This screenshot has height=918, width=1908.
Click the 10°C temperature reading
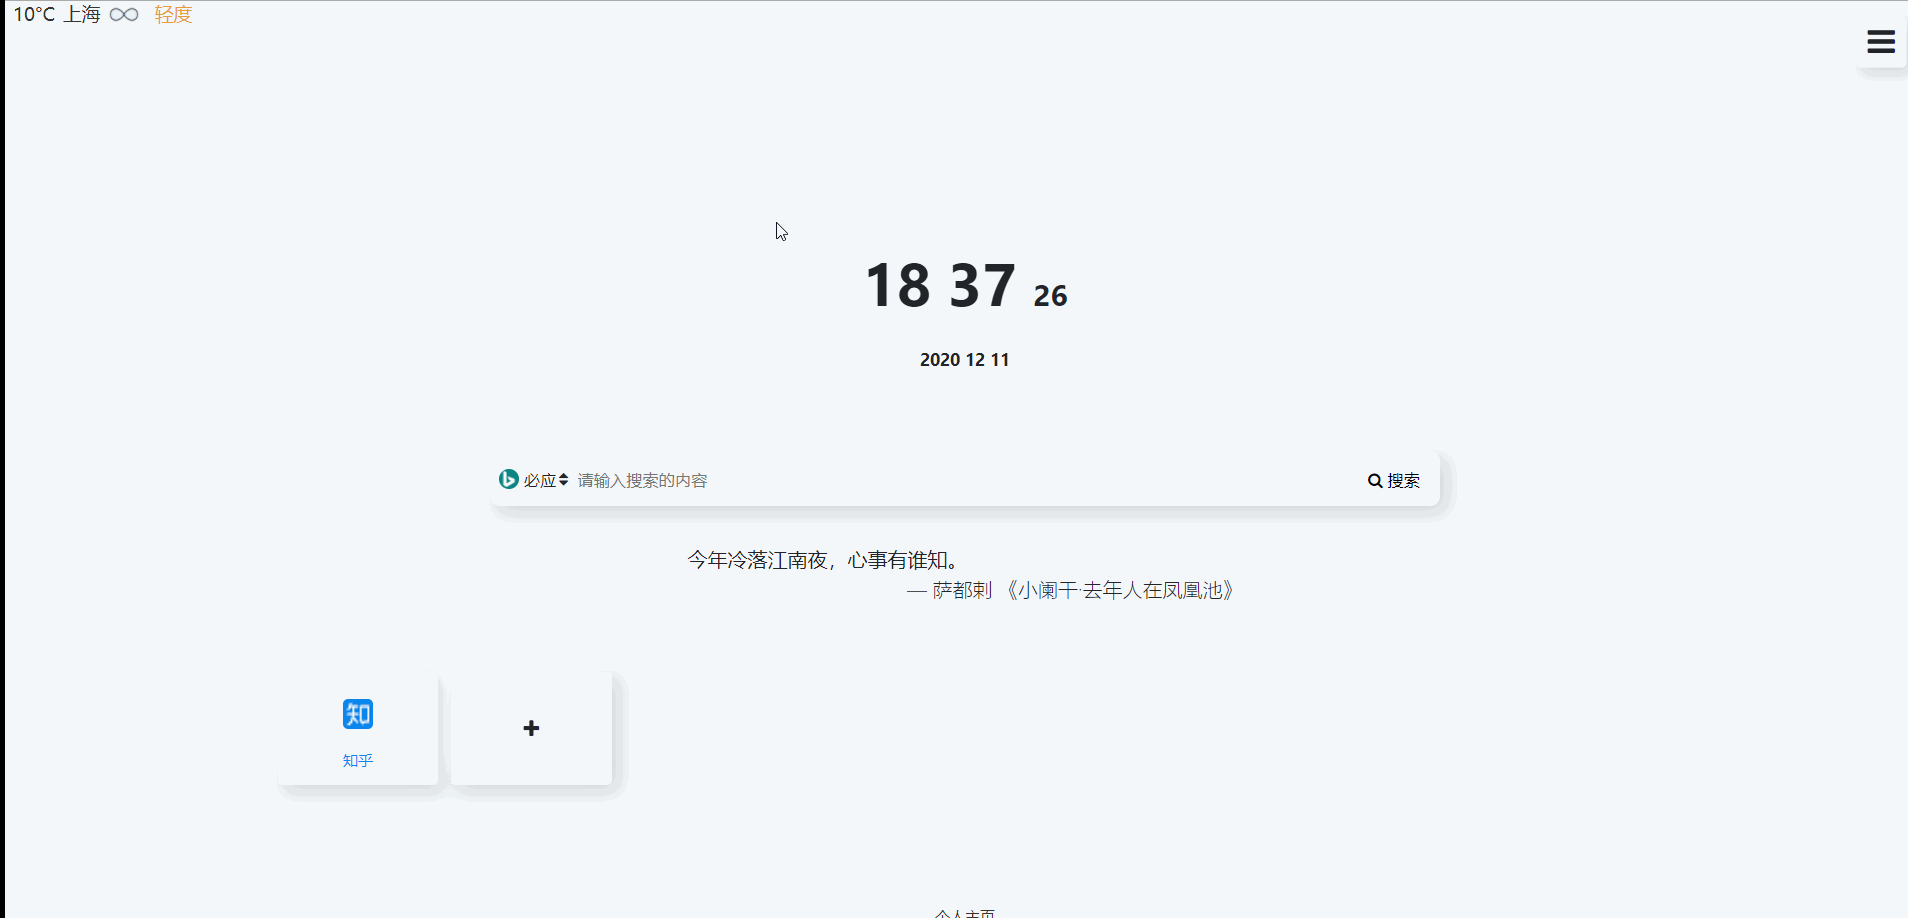coord(34,15)
